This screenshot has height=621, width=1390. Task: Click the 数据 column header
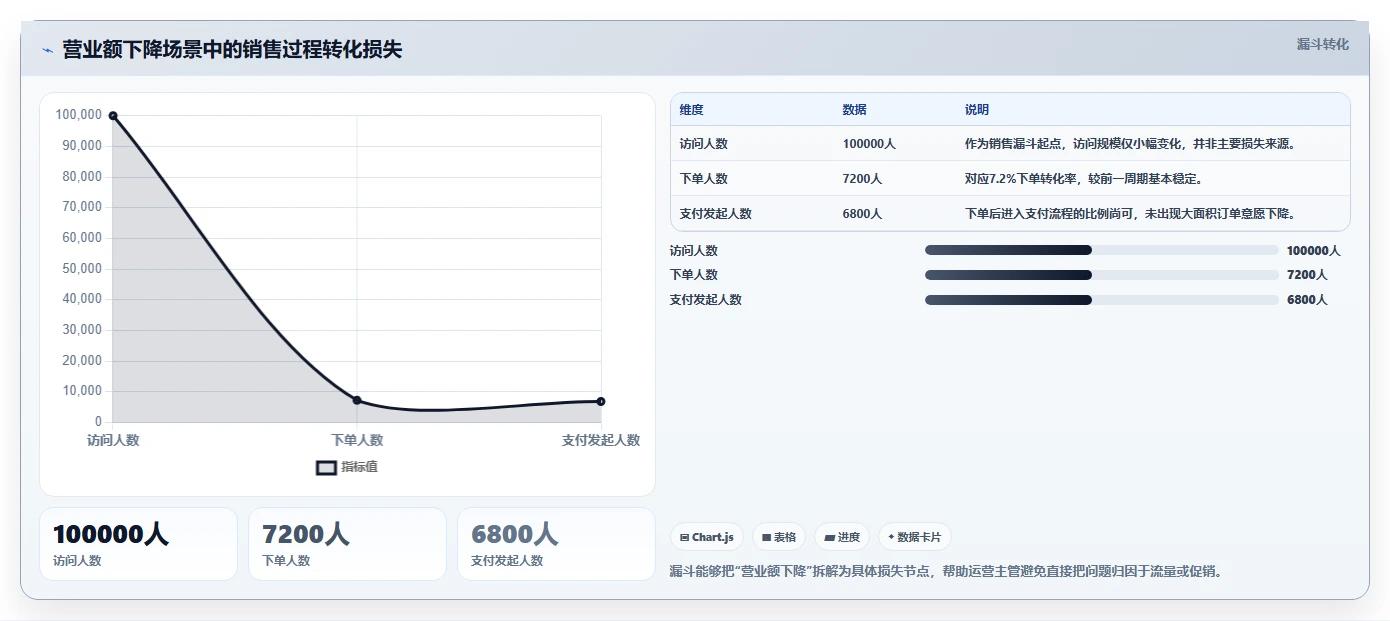[855, 110]
